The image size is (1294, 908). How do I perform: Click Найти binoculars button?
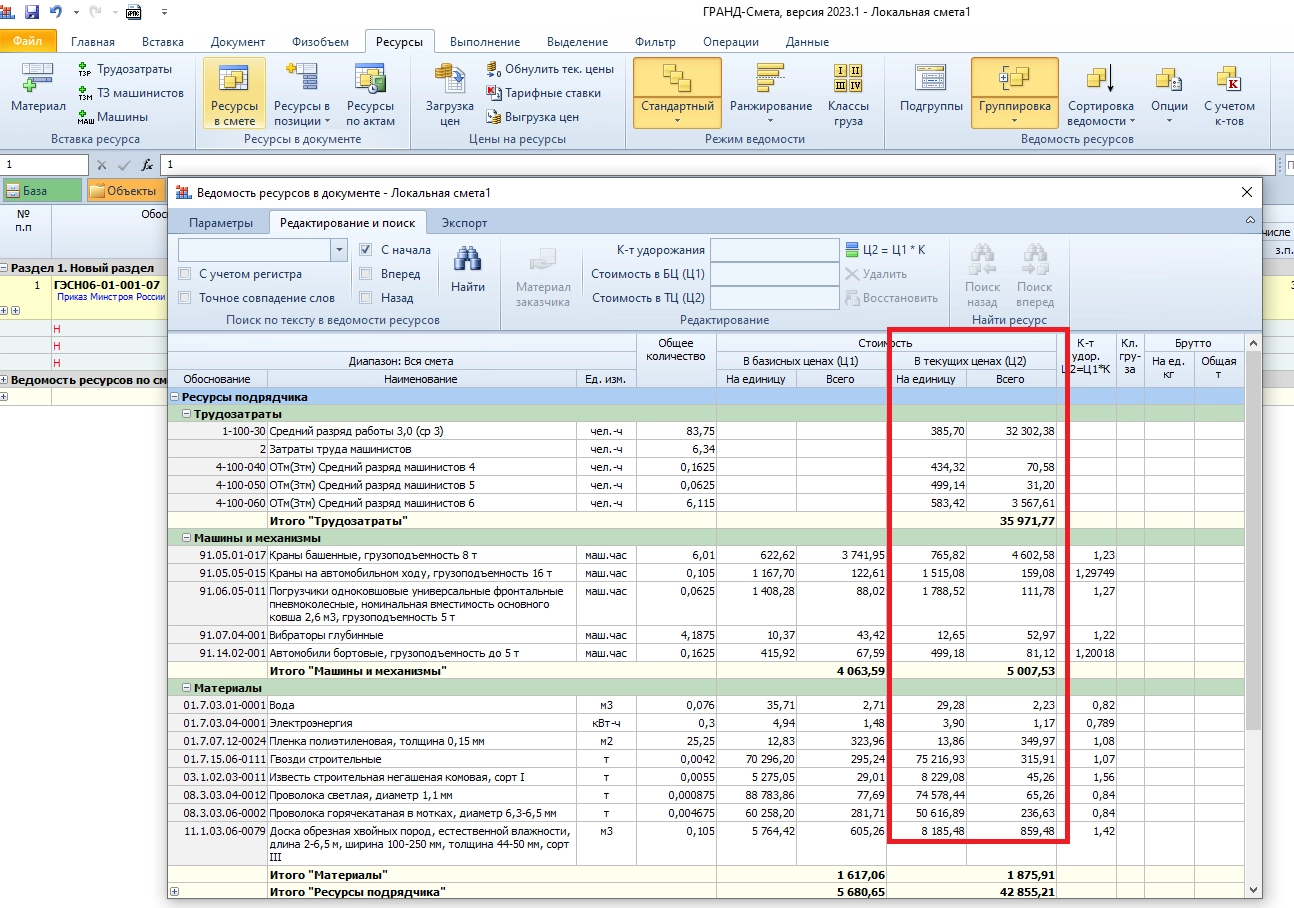click(467, 271)
